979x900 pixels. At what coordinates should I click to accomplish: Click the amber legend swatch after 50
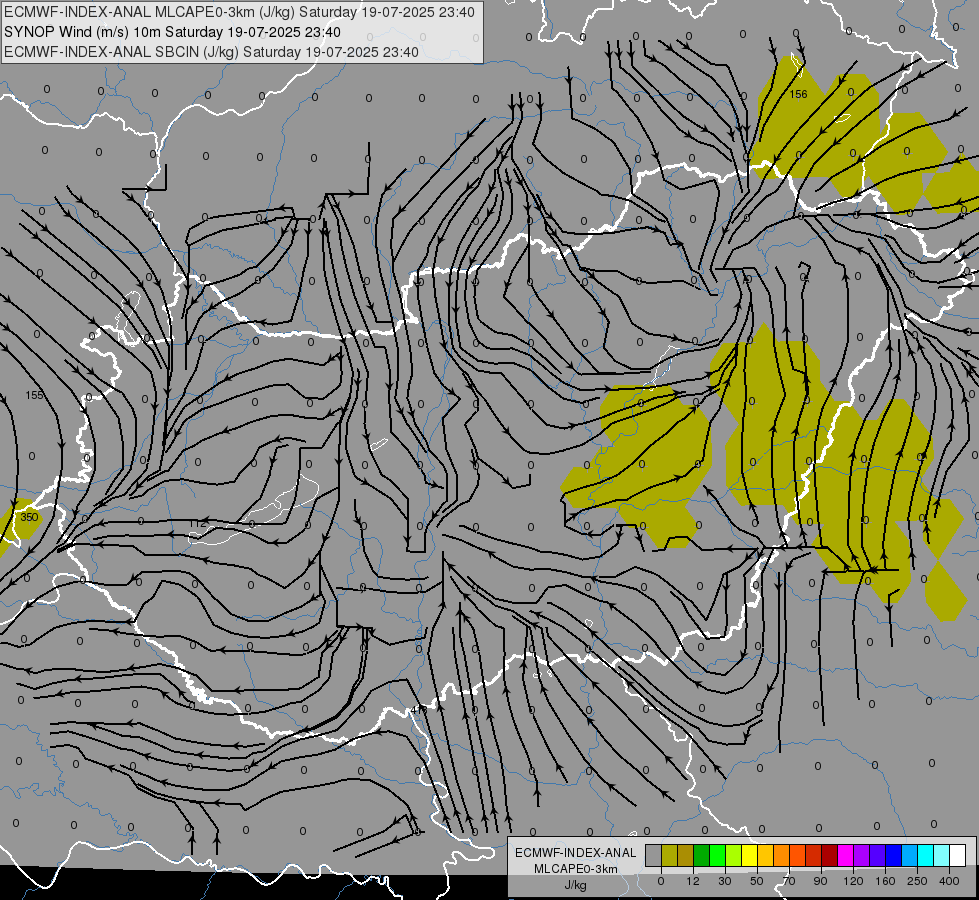click(x=766, y=855)
